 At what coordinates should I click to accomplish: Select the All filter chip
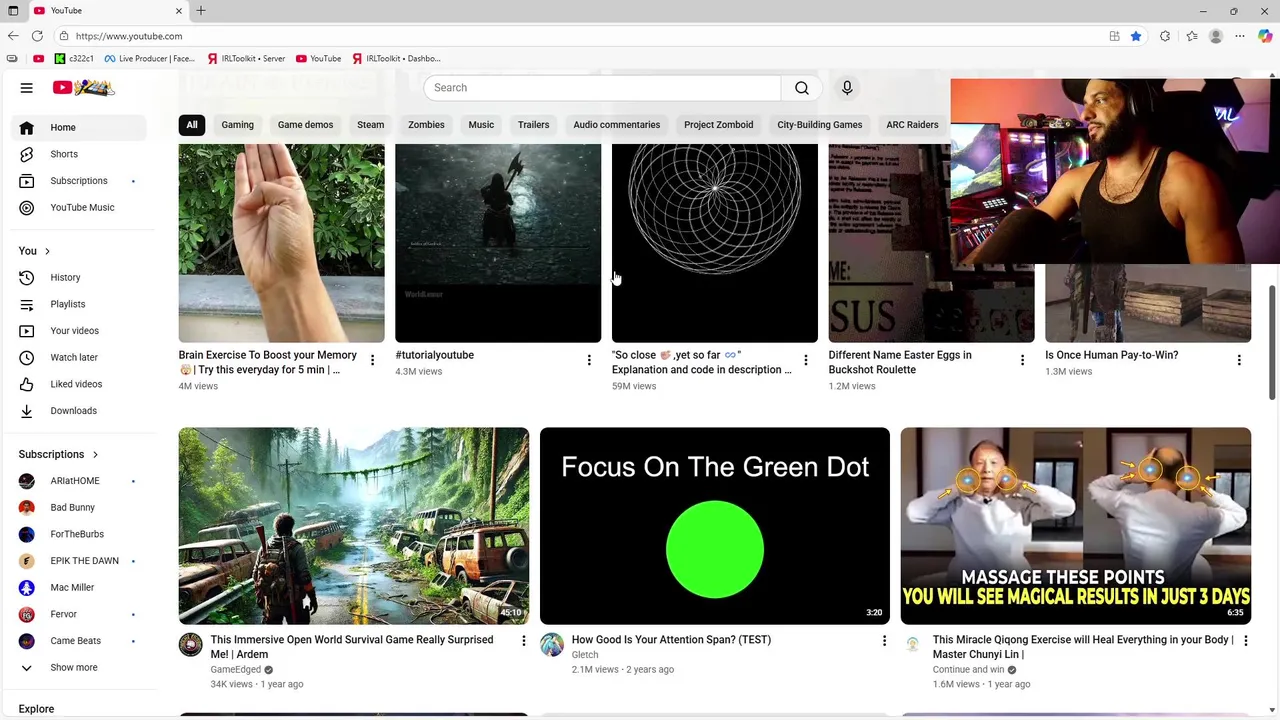click(x=192, y=125)
